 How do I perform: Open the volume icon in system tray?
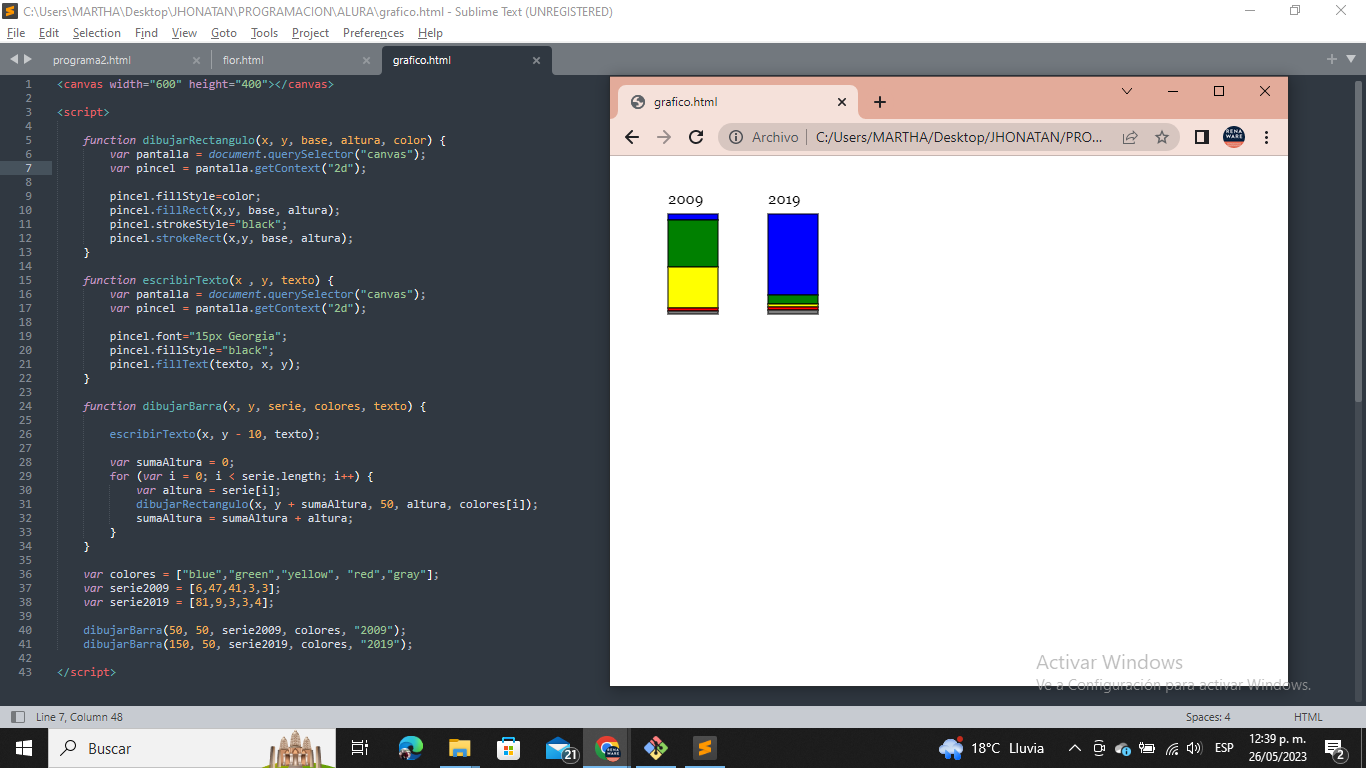(1193, 748)
